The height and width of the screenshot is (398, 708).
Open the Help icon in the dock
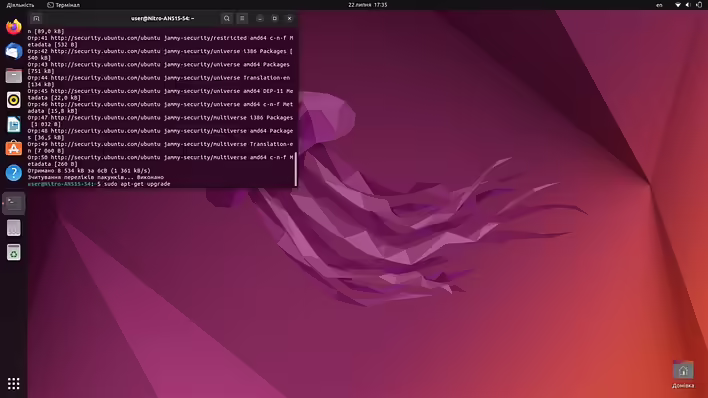14,173
